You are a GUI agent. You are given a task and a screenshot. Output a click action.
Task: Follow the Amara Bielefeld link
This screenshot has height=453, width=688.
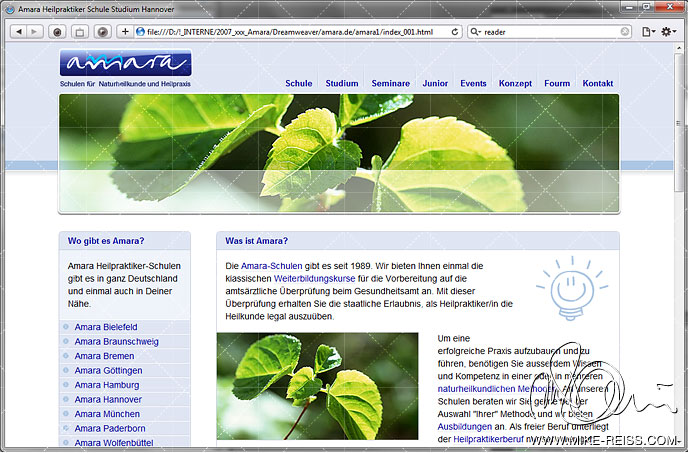coord(106,327)
